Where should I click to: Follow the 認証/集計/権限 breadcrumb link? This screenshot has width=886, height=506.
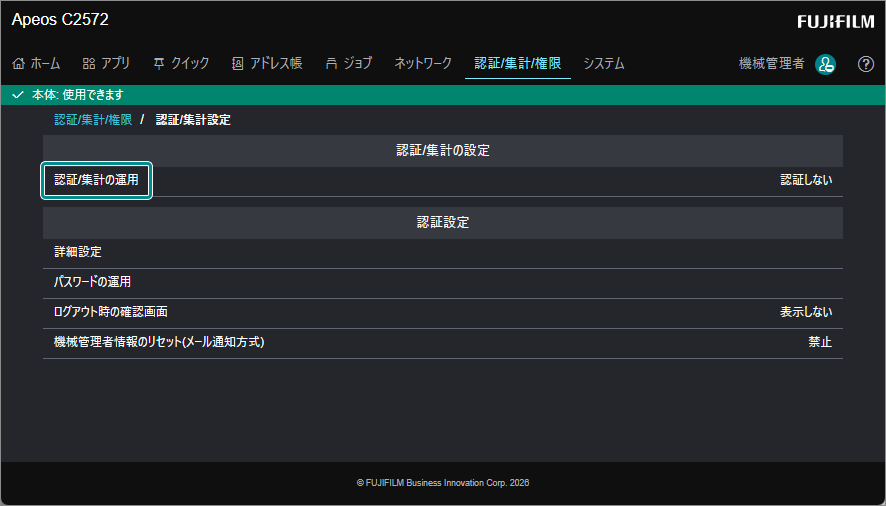(x=93, y=120)
